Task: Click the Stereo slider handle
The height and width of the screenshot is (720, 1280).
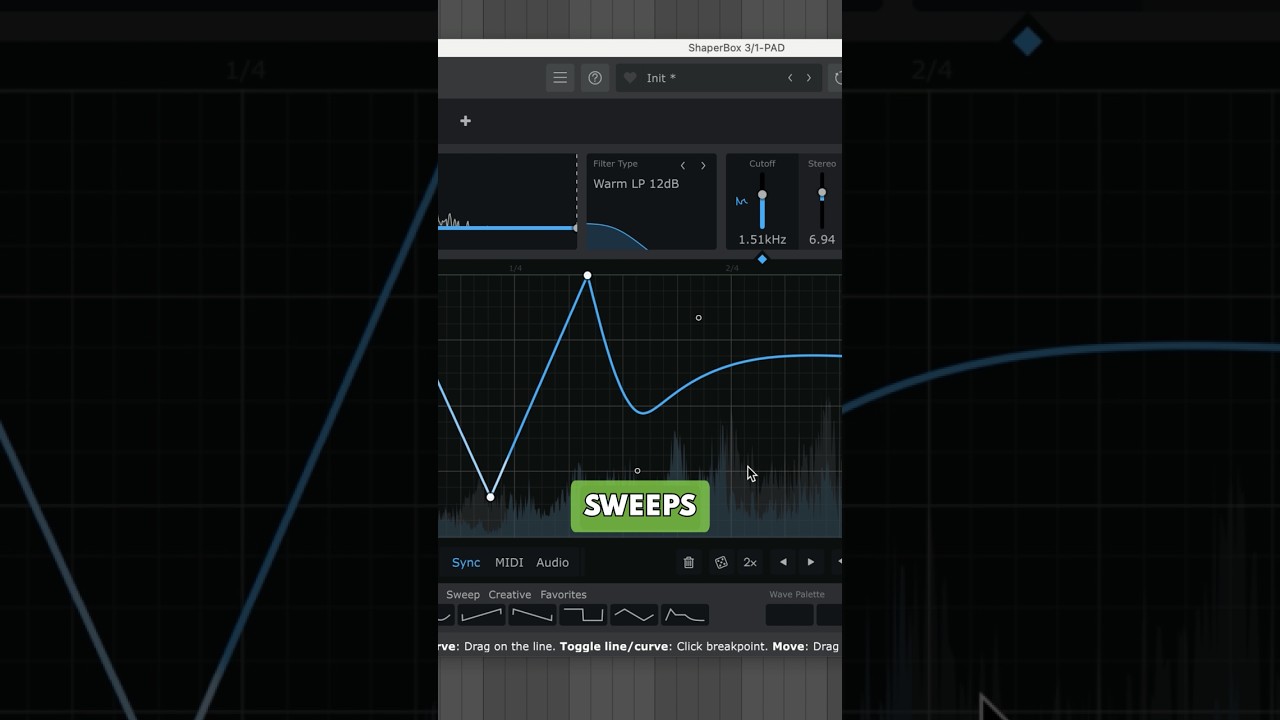Action: [x=822, y=193]
